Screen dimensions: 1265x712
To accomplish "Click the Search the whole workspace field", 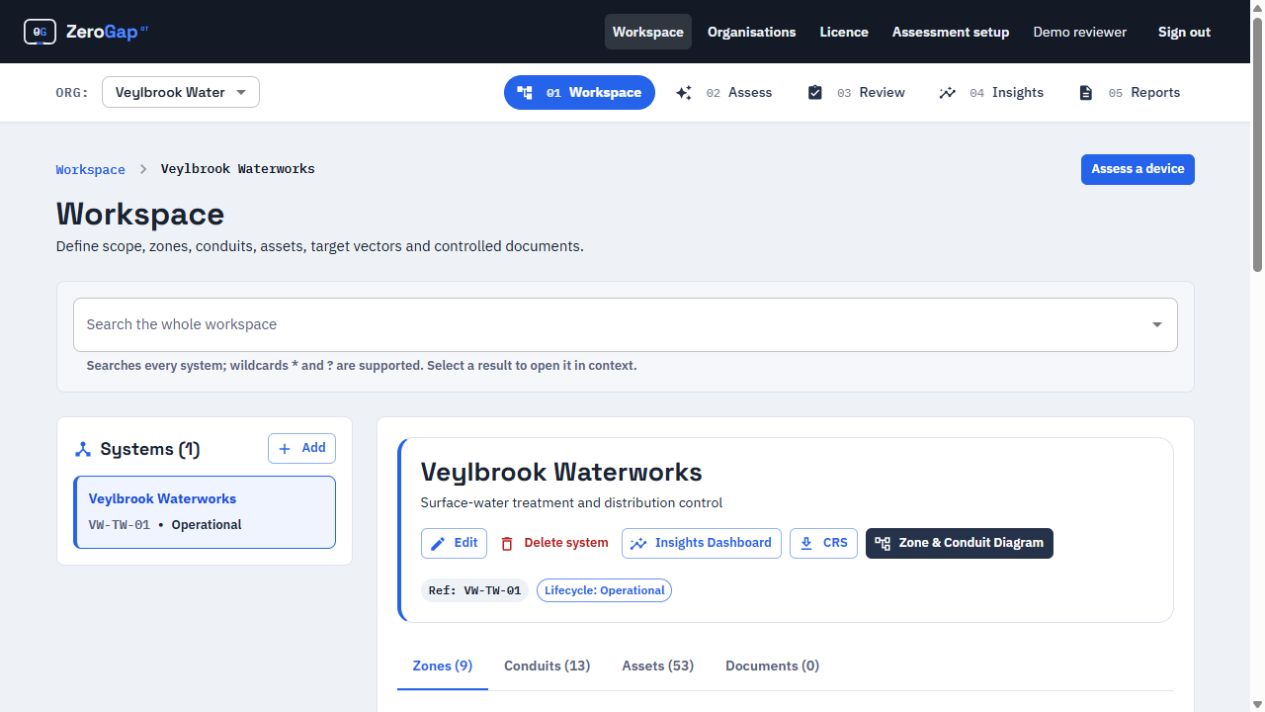I will pos(625,325).
